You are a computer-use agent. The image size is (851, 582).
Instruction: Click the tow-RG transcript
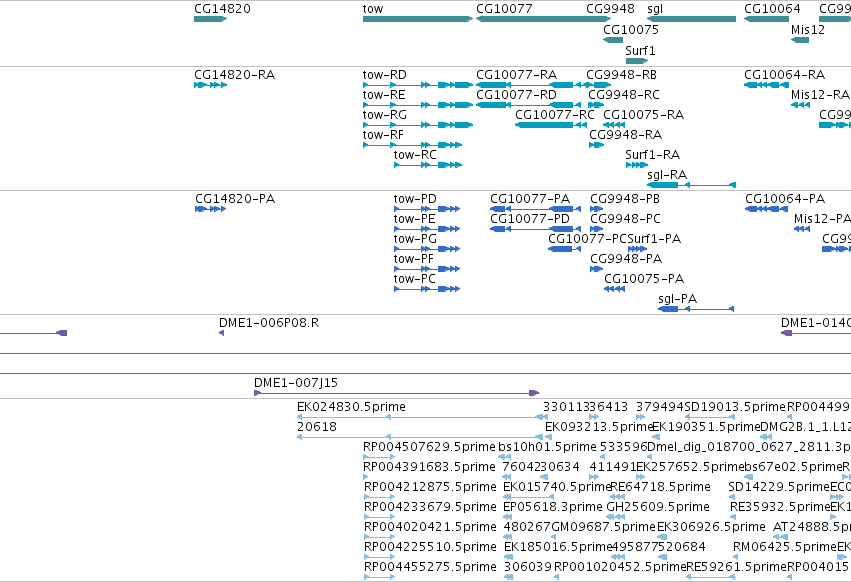pyautogui.click(x=418, y=125)
